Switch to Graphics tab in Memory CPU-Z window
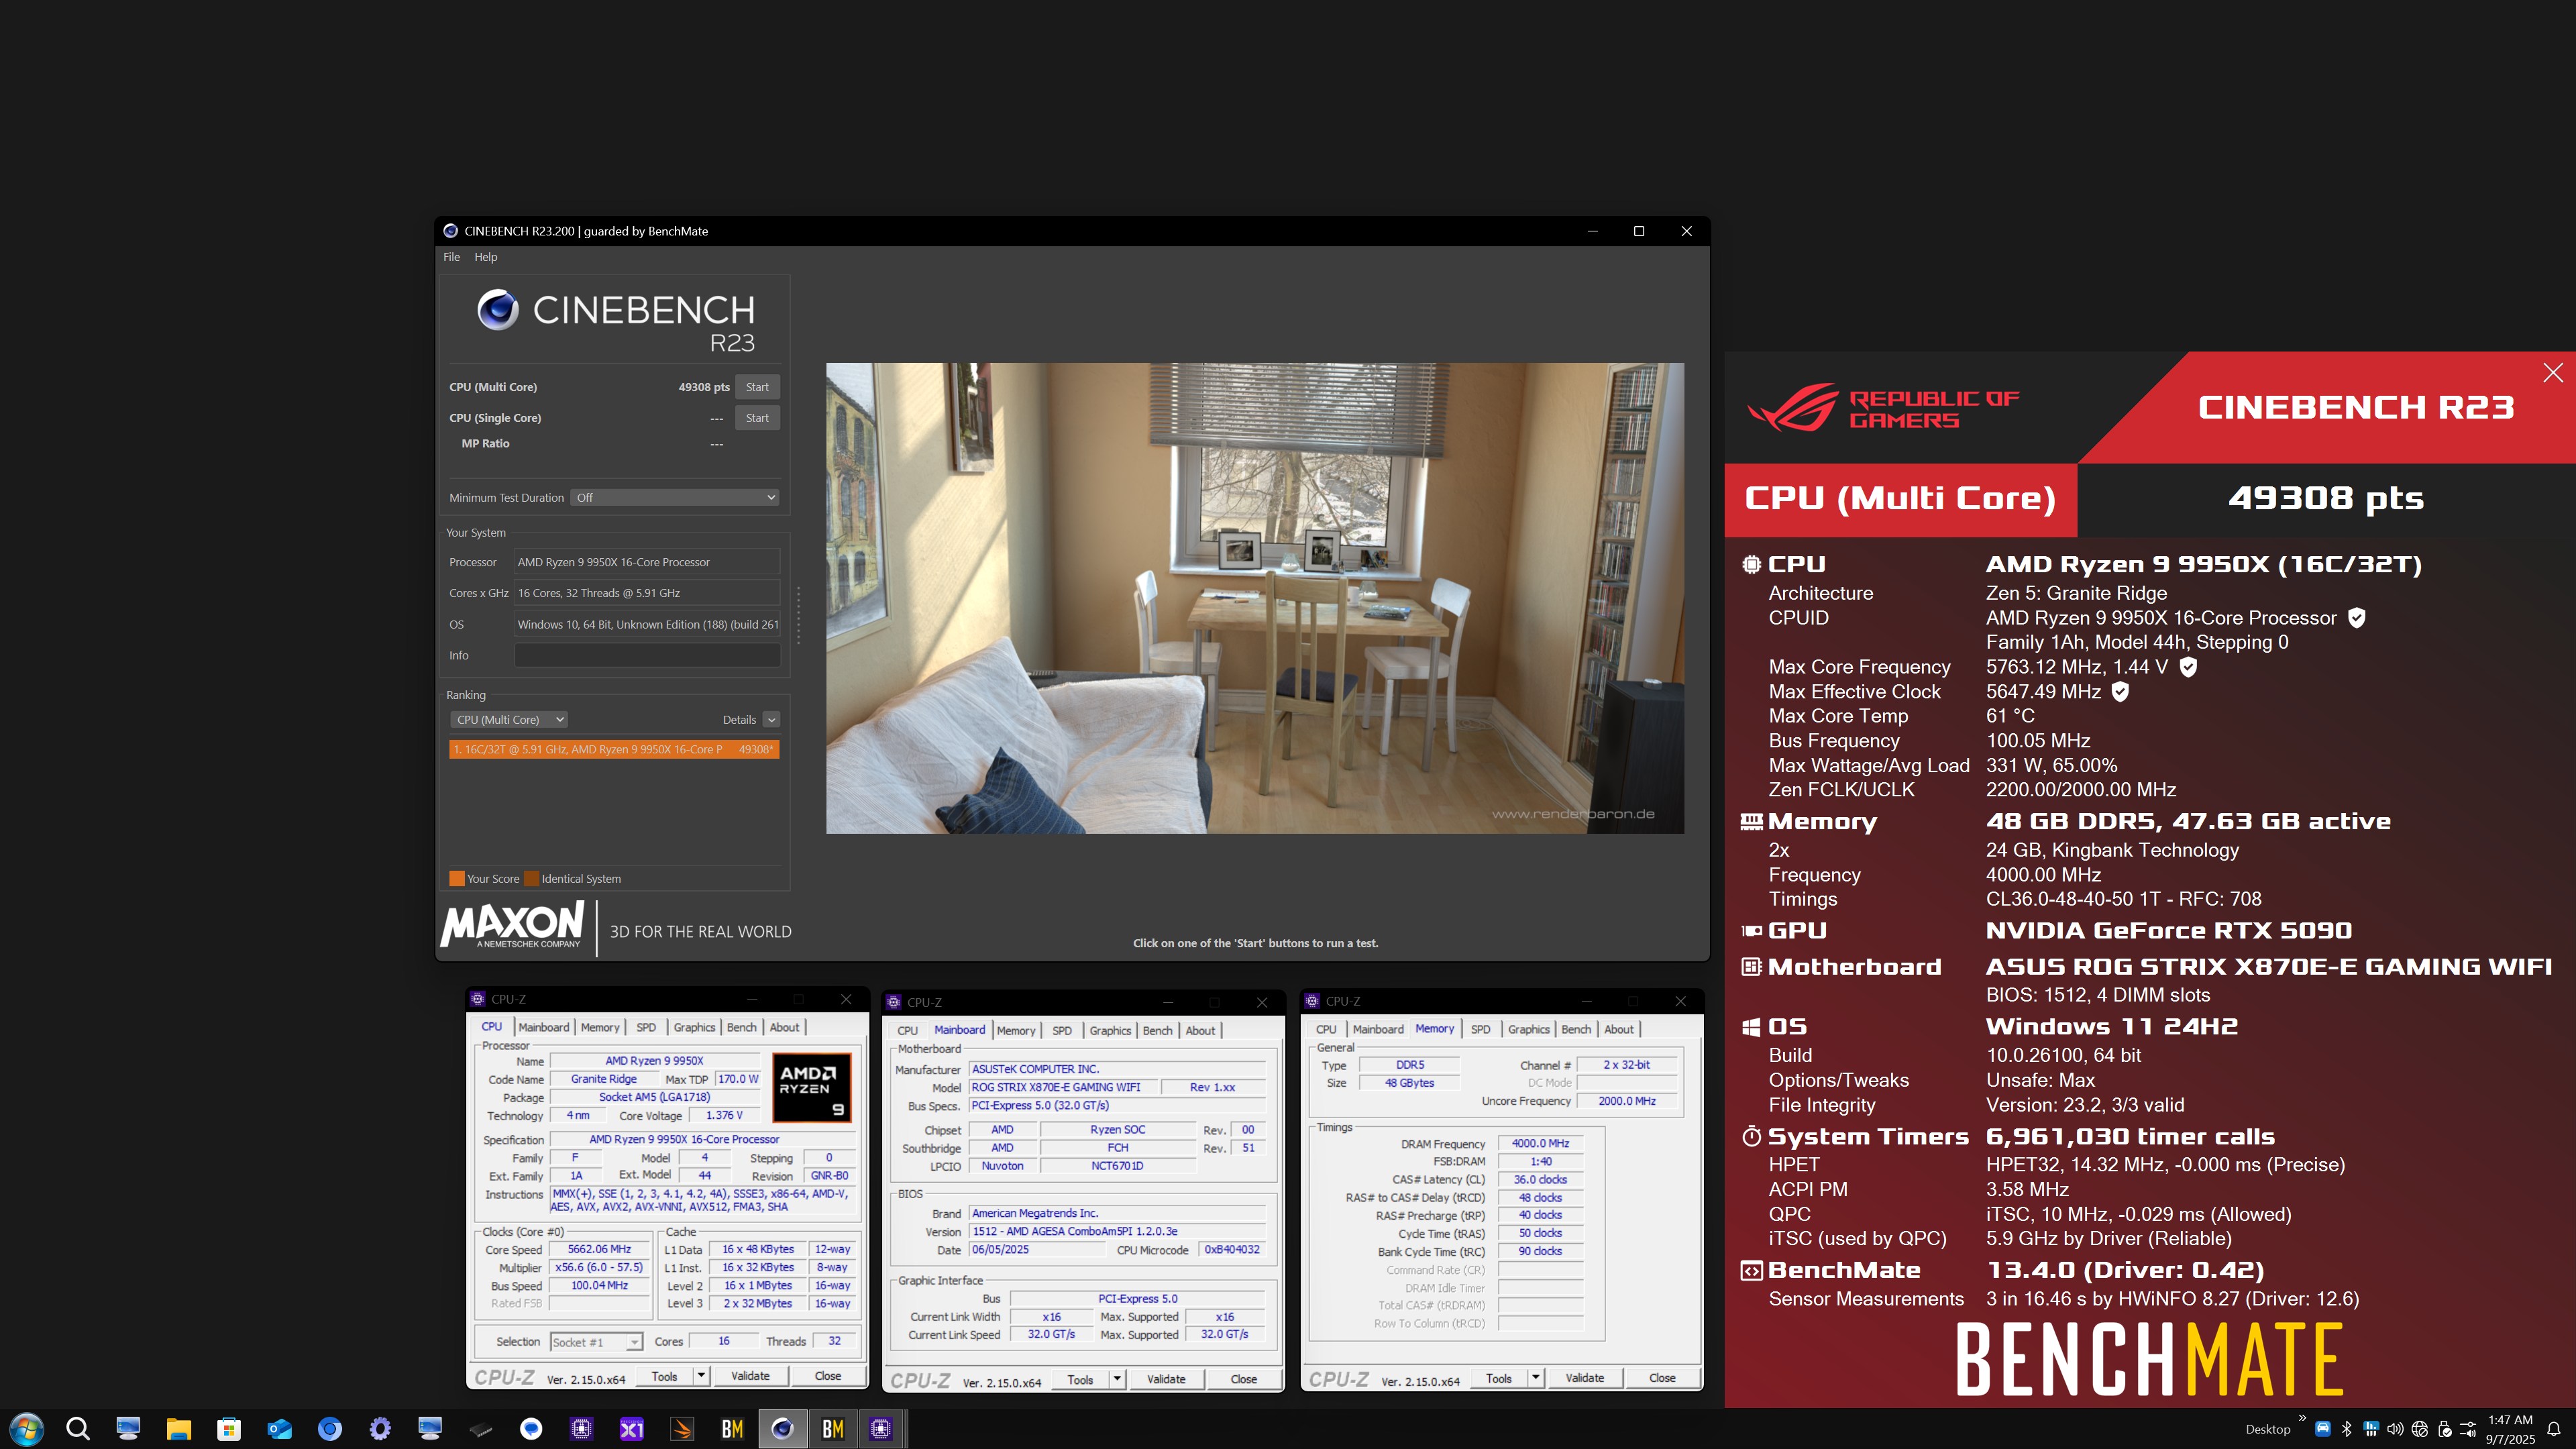Screen dimensions: 2576x1449 tap(1528, 1029)
